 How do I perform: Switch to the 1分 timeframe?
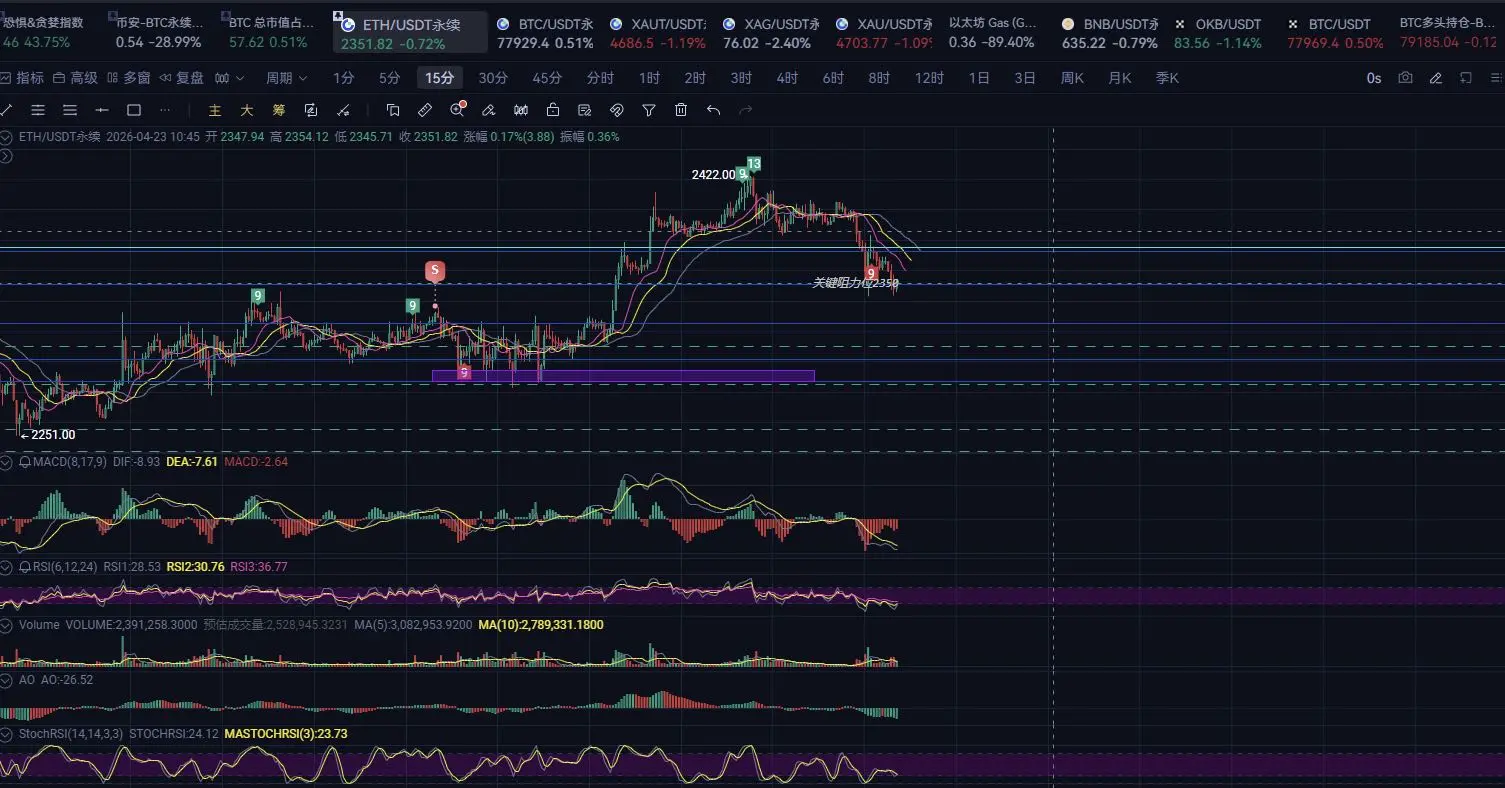pos(344,78)
